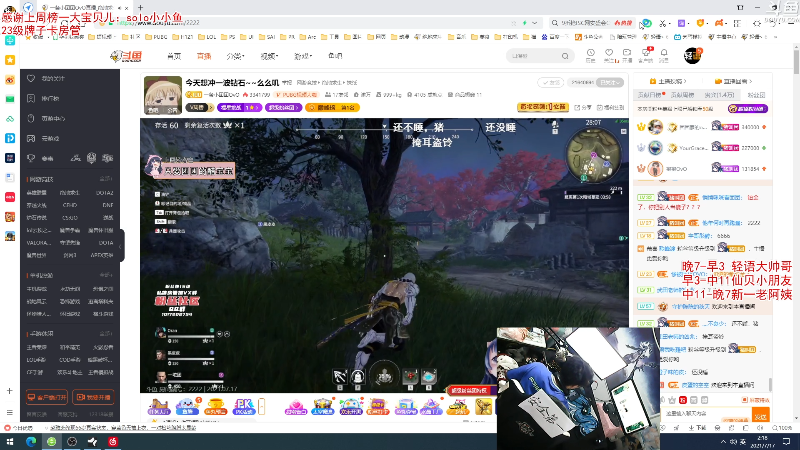Screen dimensions: 800x450
Task: Expand the purple star-level badge under the title
Action: click(239, 108)
